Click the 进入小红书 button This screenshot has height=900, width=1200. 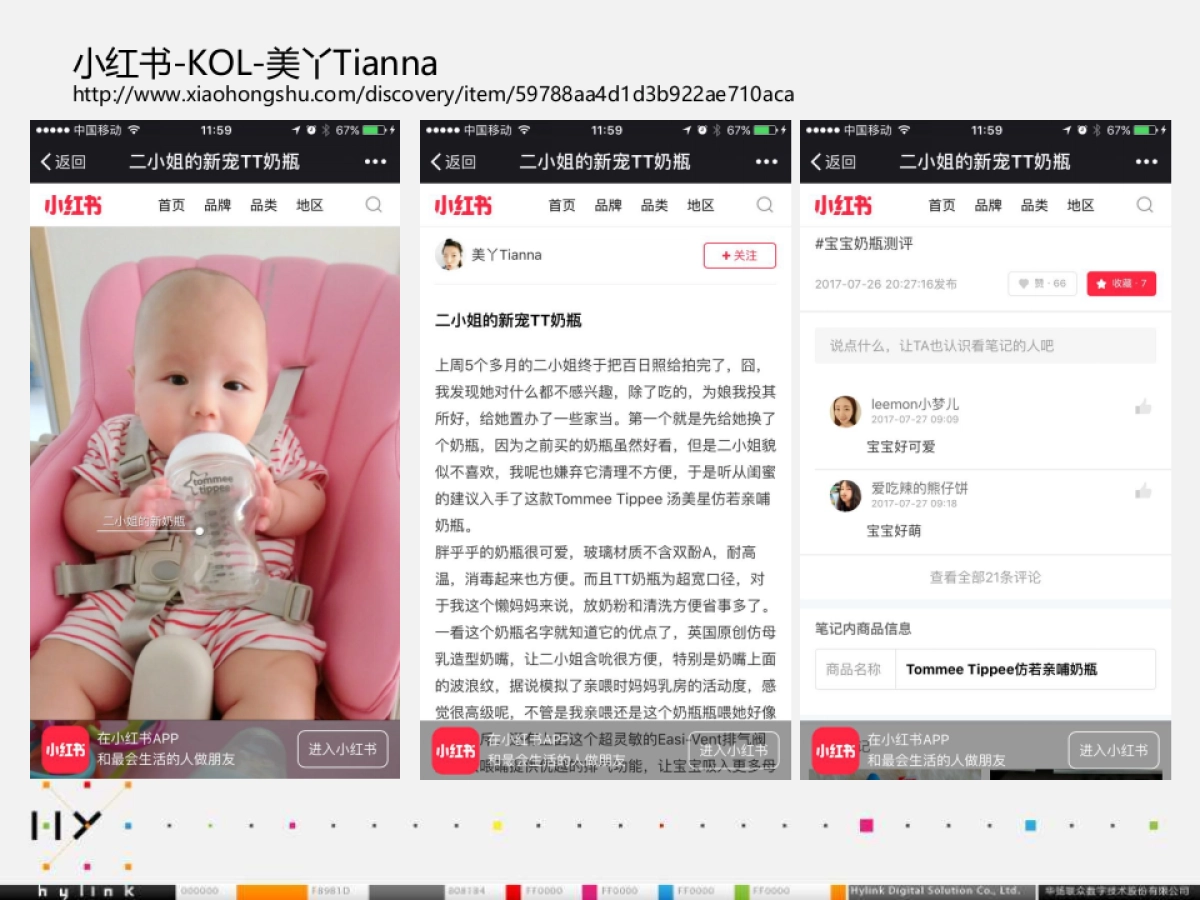[x=342, y=749]
